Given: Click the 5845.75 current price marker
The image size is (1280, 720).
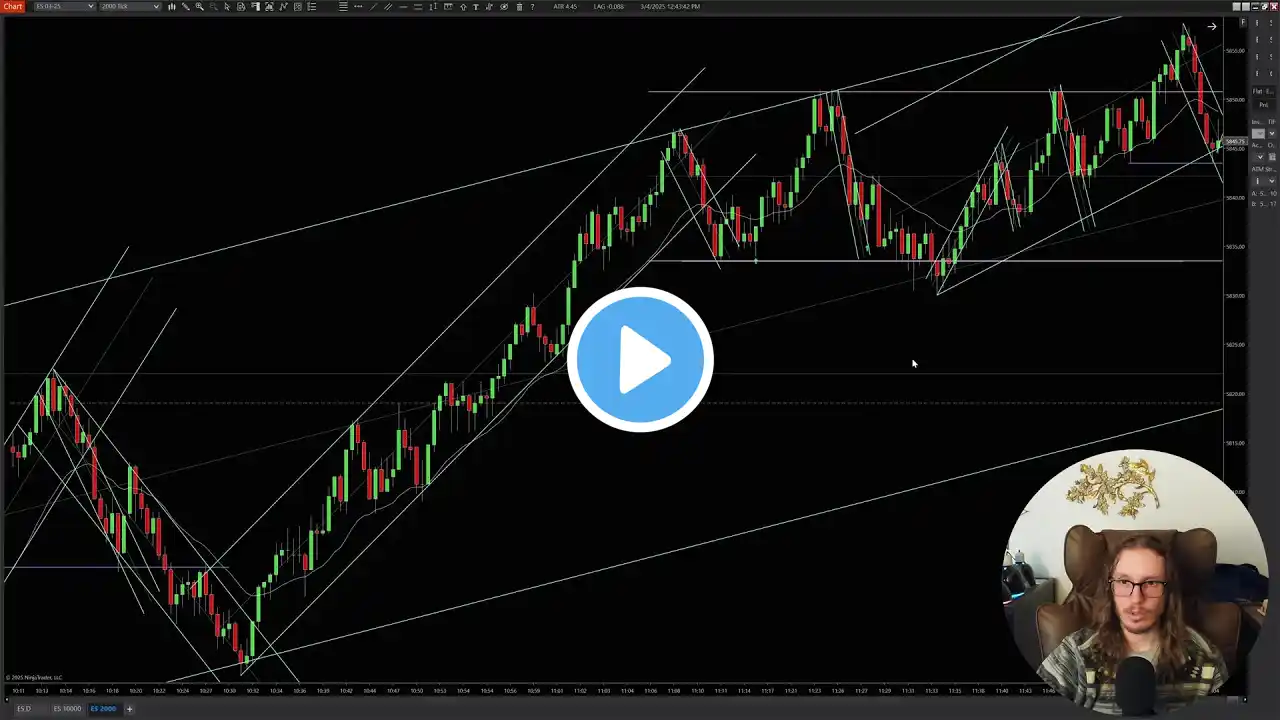Looking at the screenshot, I should 1235,141.
